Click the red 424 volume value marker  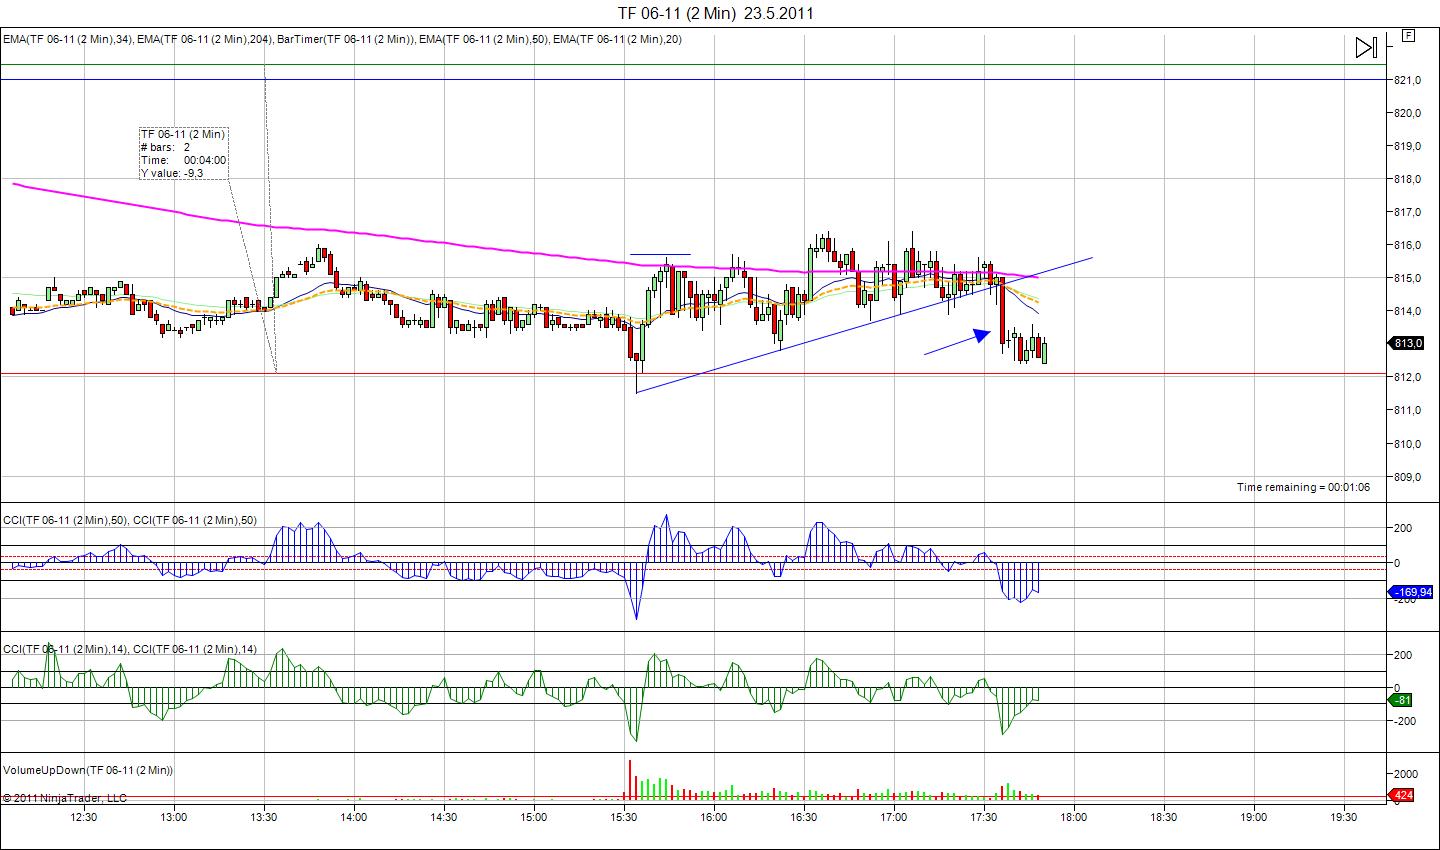point(1402,796)
